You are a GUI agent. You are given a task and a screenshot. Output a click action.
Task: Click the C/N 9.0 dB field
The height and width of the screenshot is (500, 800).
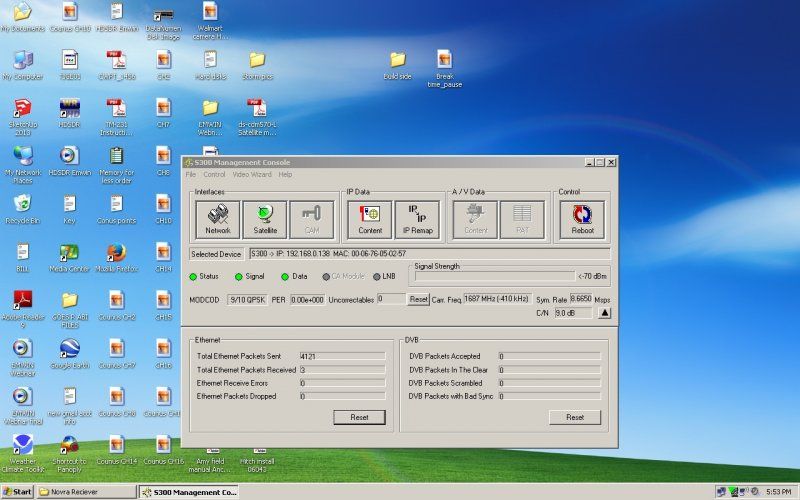[573, 313]
